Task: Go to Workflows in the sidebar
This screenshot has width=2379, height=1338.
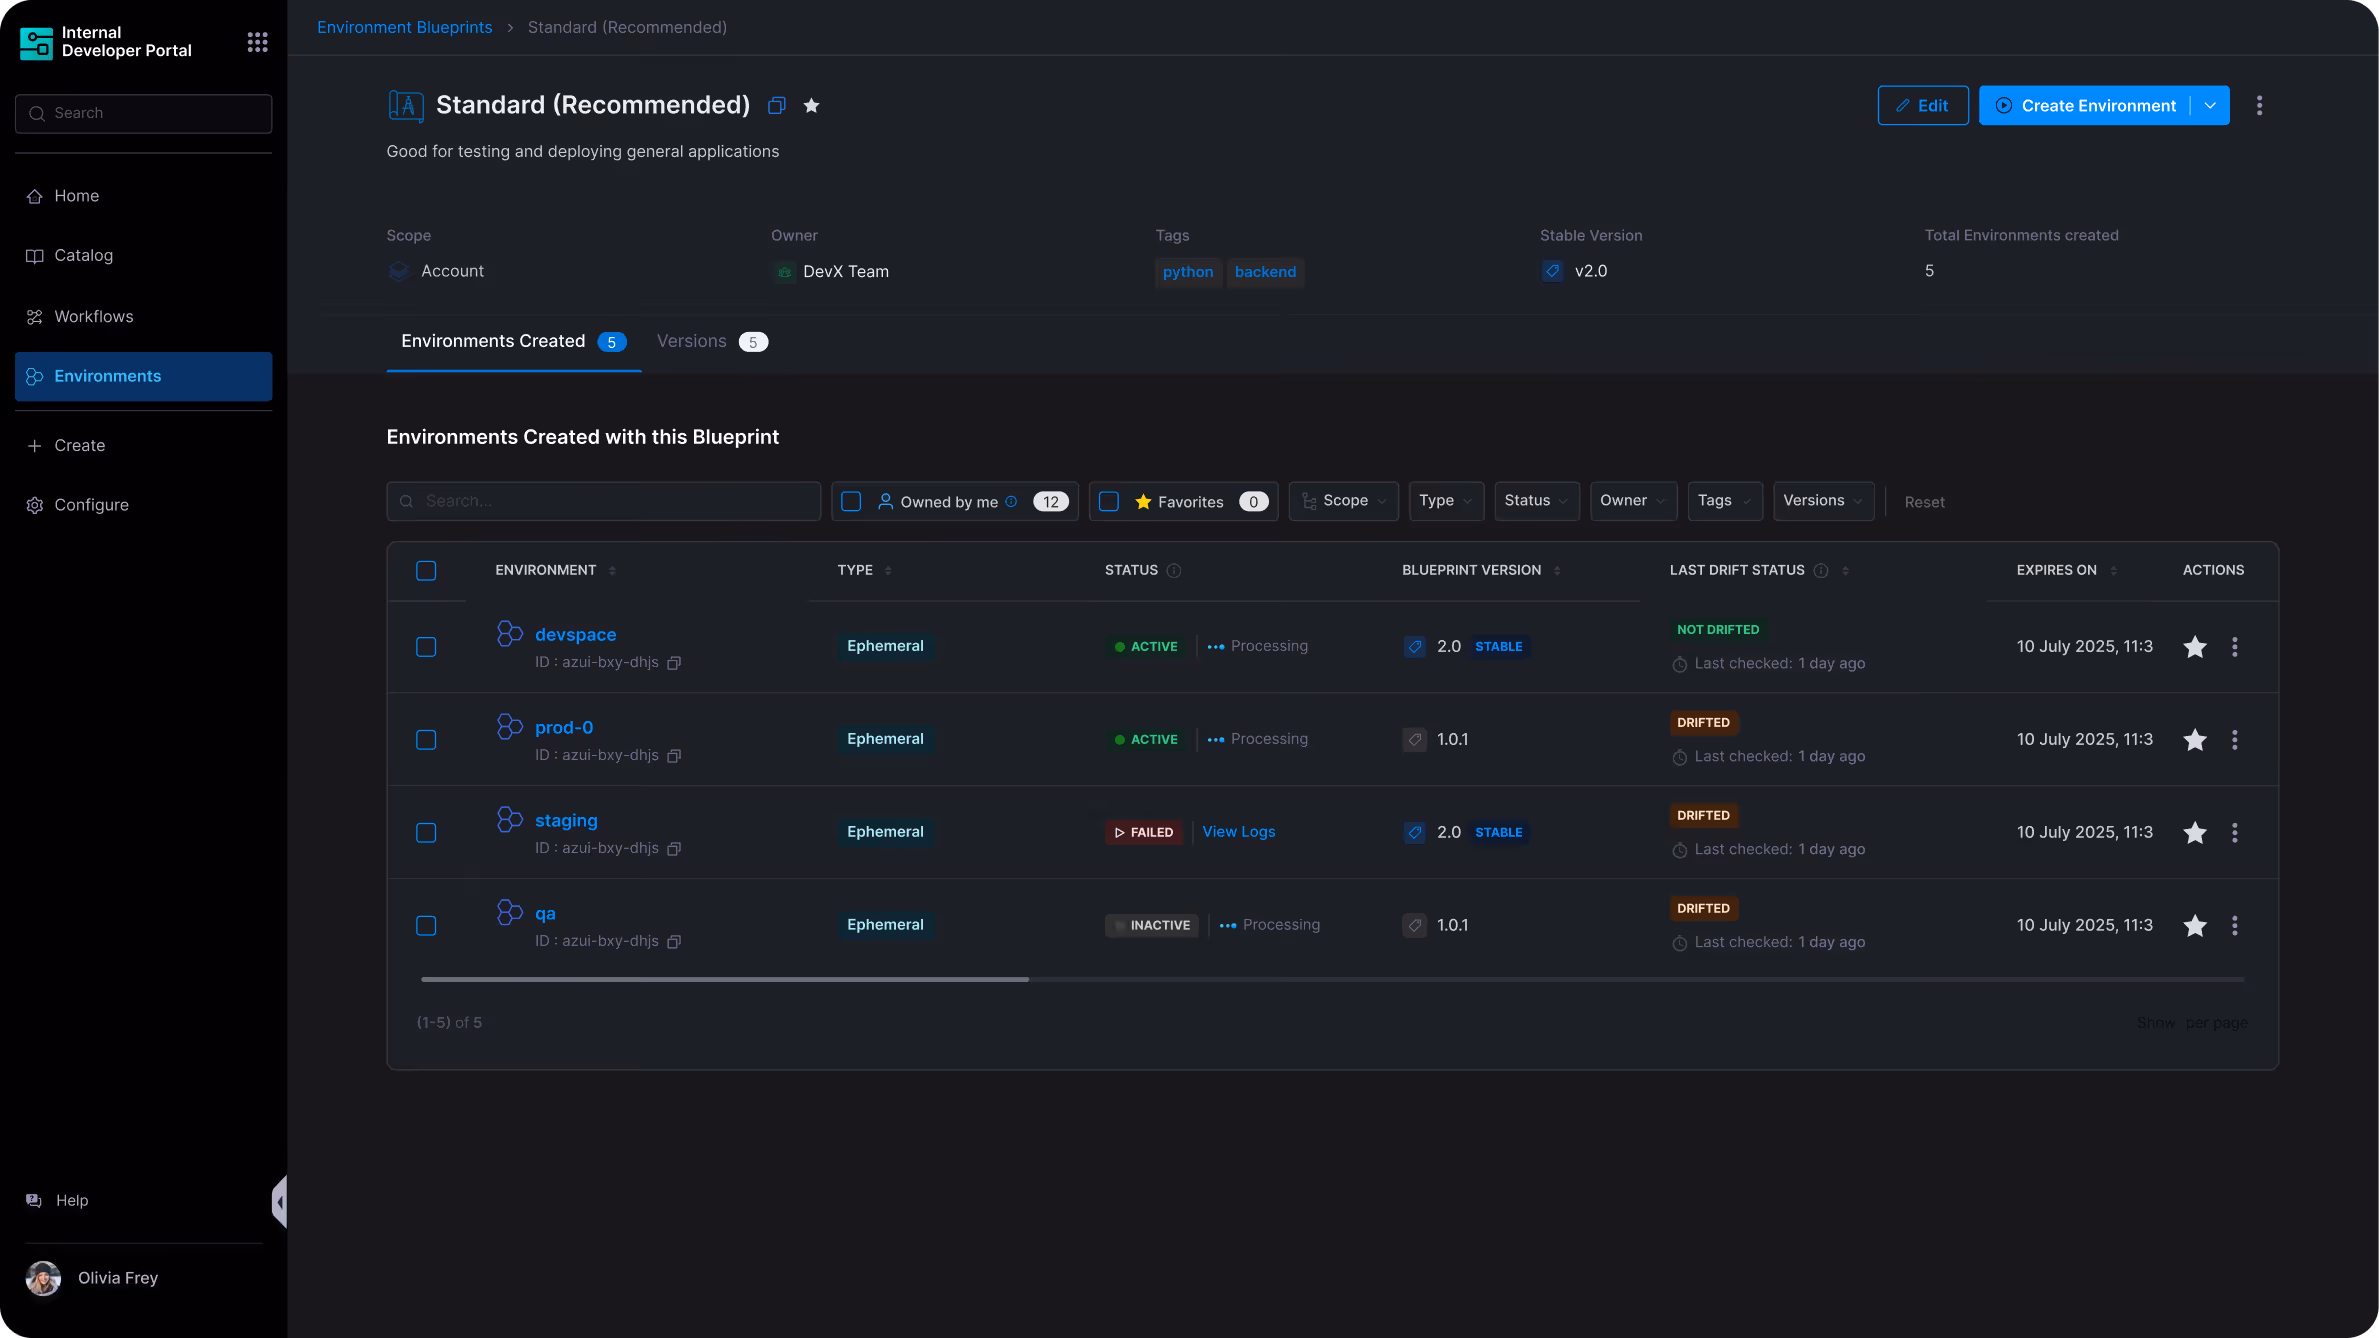Action: click(x=94, y=317)
